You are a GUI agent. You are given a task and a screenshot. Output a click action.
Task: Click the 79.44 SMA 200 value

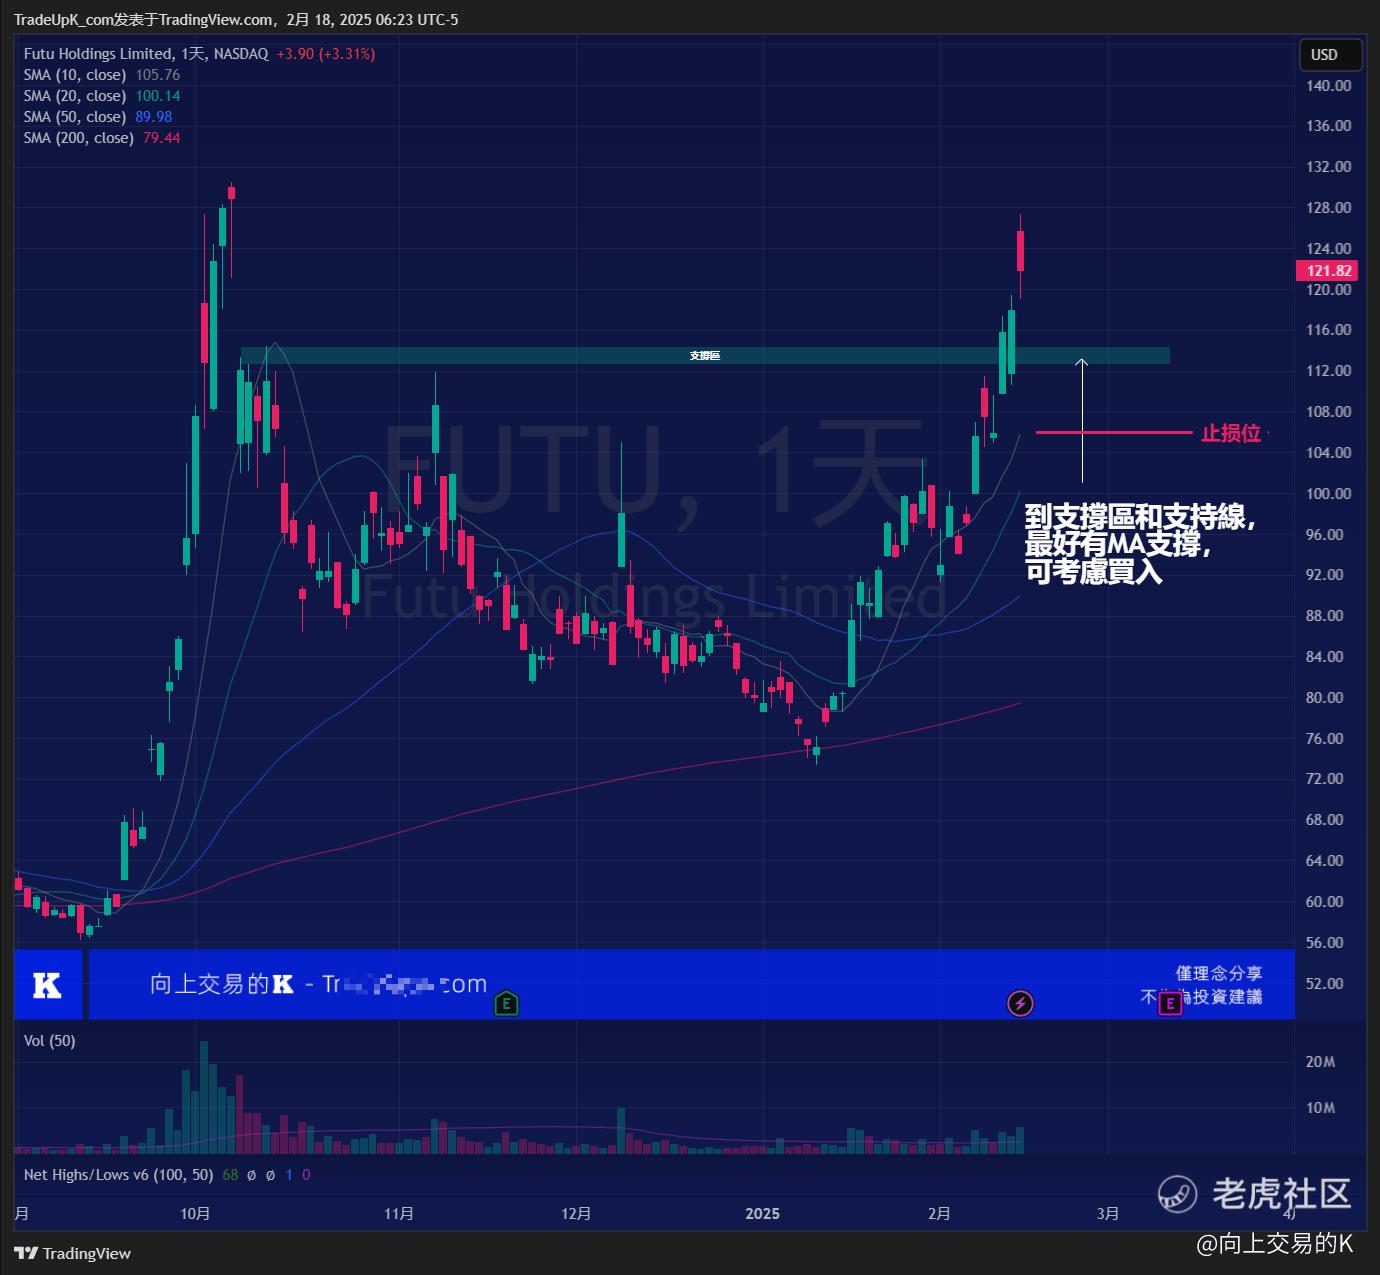point(162,138)
